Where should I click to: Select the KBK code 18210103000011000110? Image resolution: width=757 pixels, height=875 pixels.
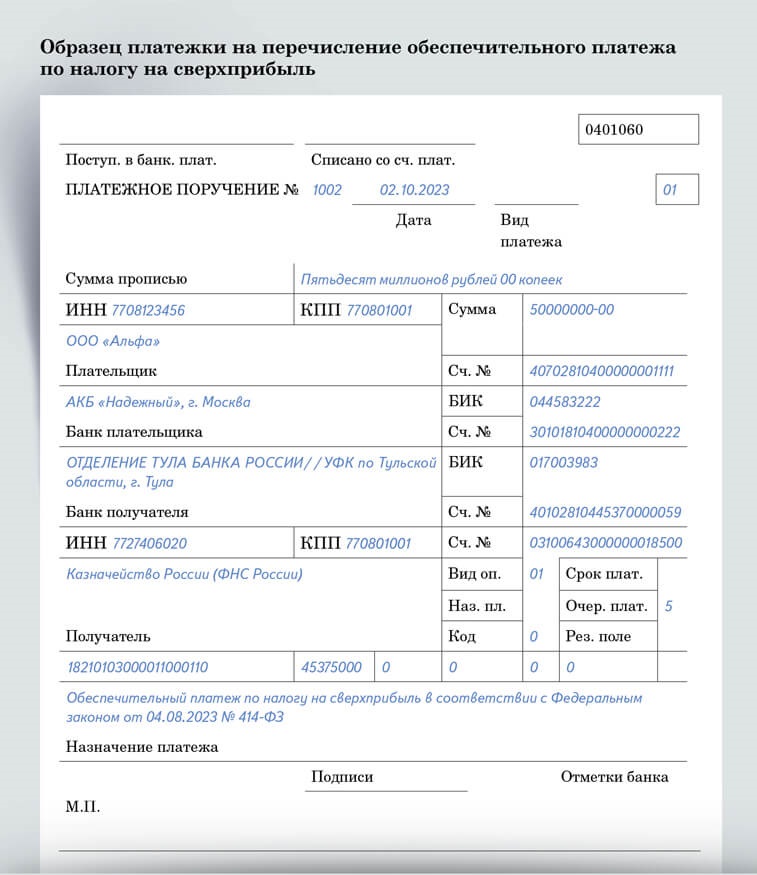pyautogui.click(x=137, y=667)
